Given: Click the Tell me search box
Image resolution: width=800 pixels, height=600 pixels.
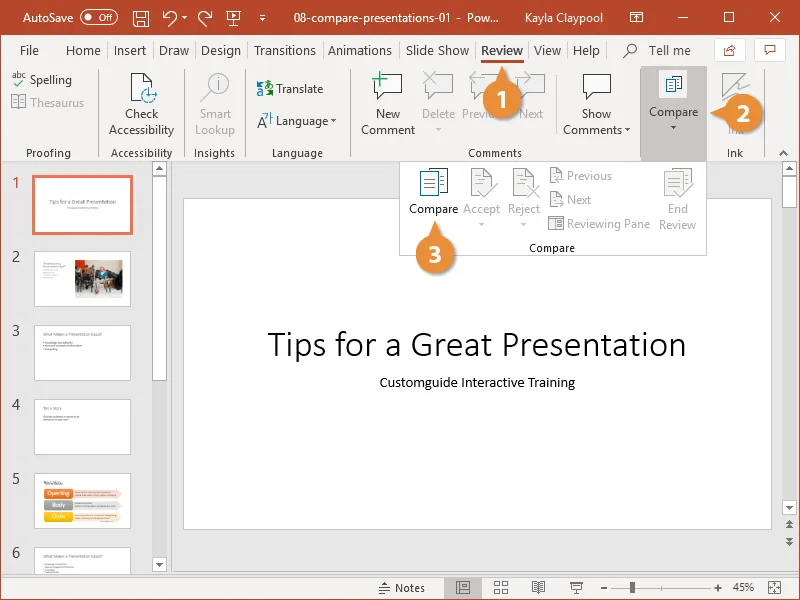Looking at the screenshot, I should coord(668,51).
